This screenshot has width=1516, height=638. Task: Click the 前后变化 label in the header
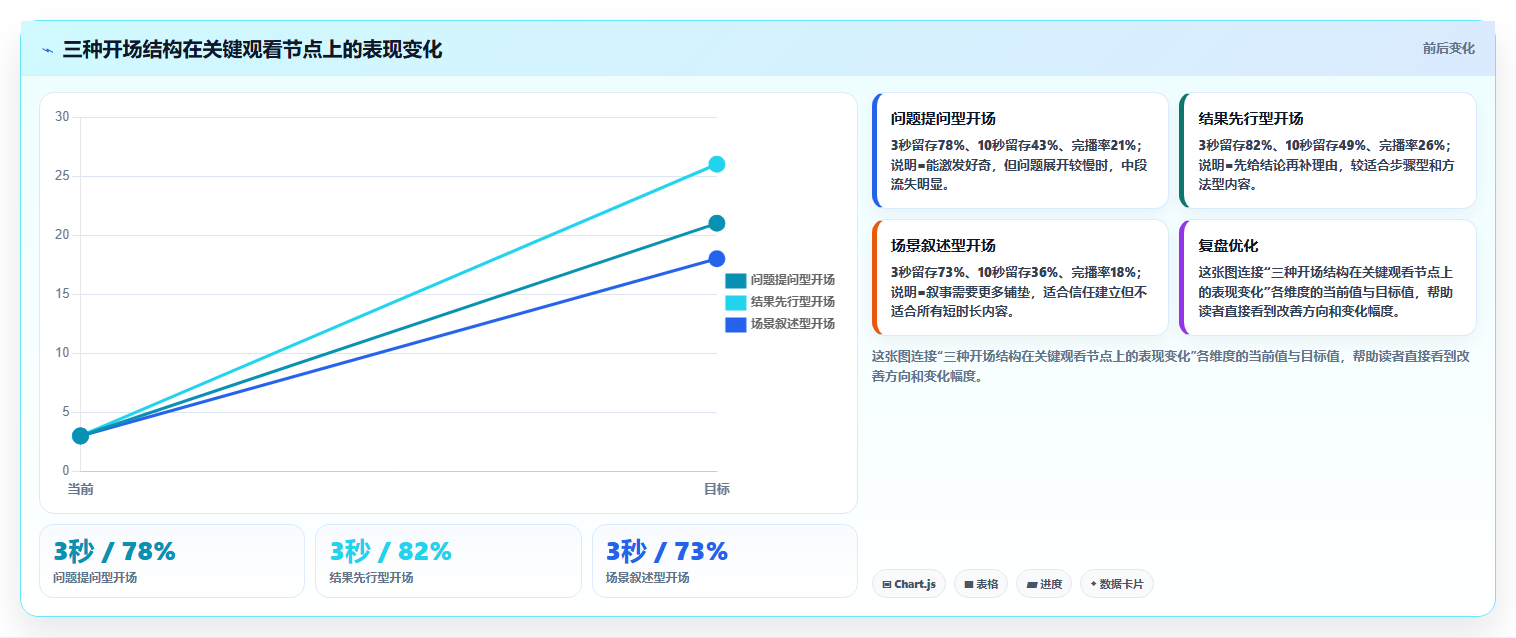click(1448, 49)
